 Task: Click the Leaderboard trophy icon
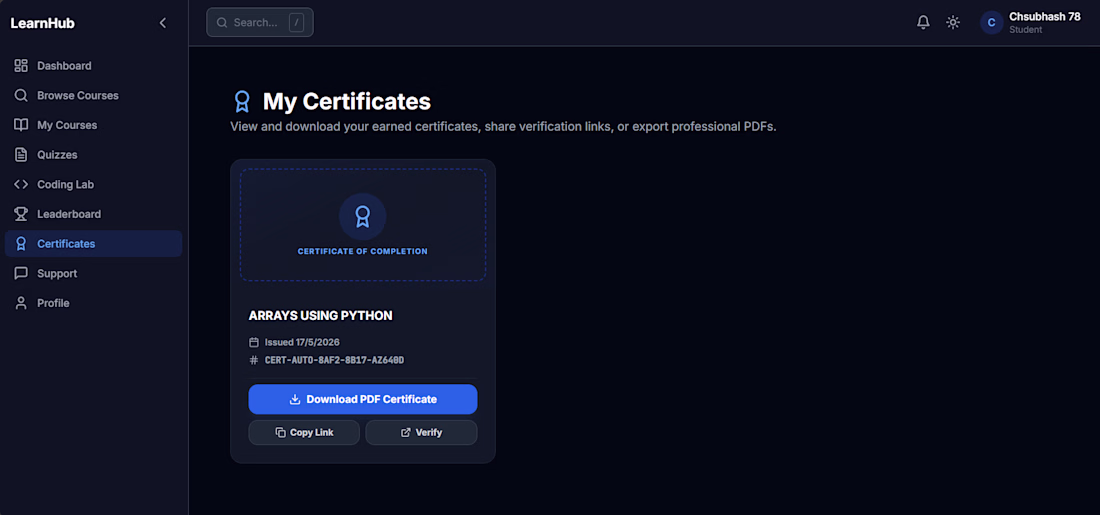tap(21, 214)
